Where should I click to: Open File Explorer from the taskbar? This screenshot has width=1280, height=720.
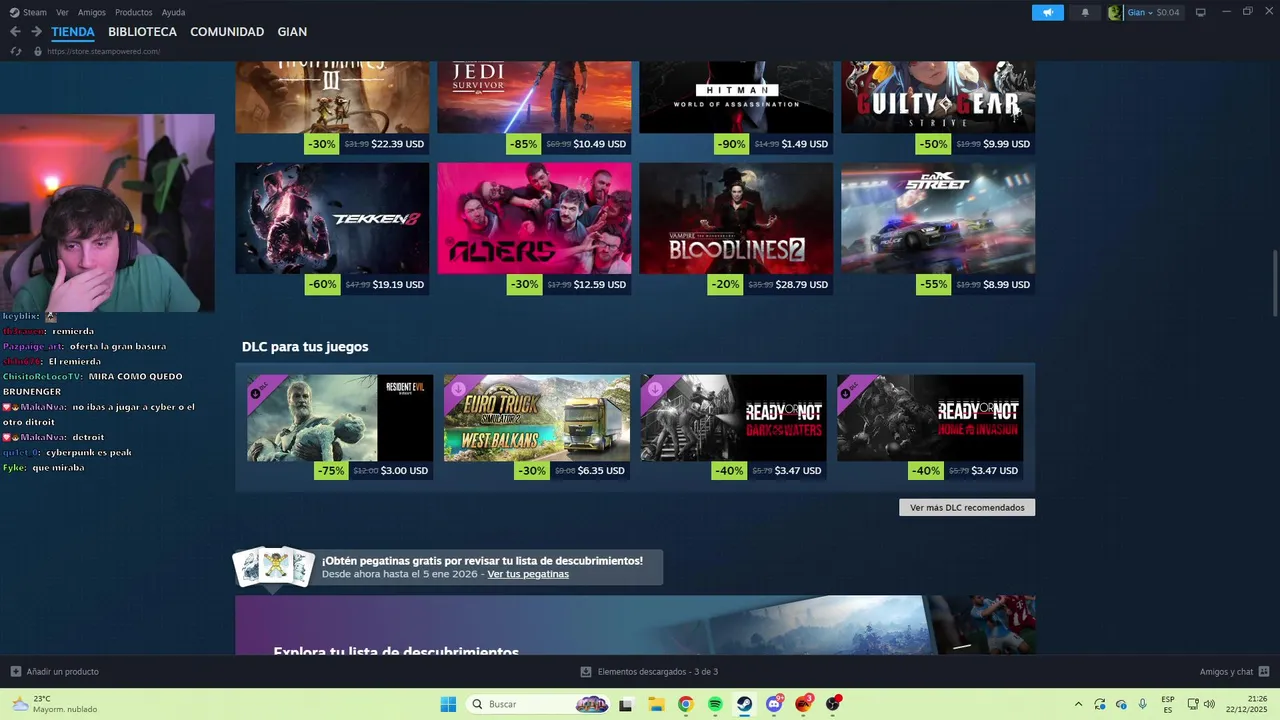(x=656, y=704)
